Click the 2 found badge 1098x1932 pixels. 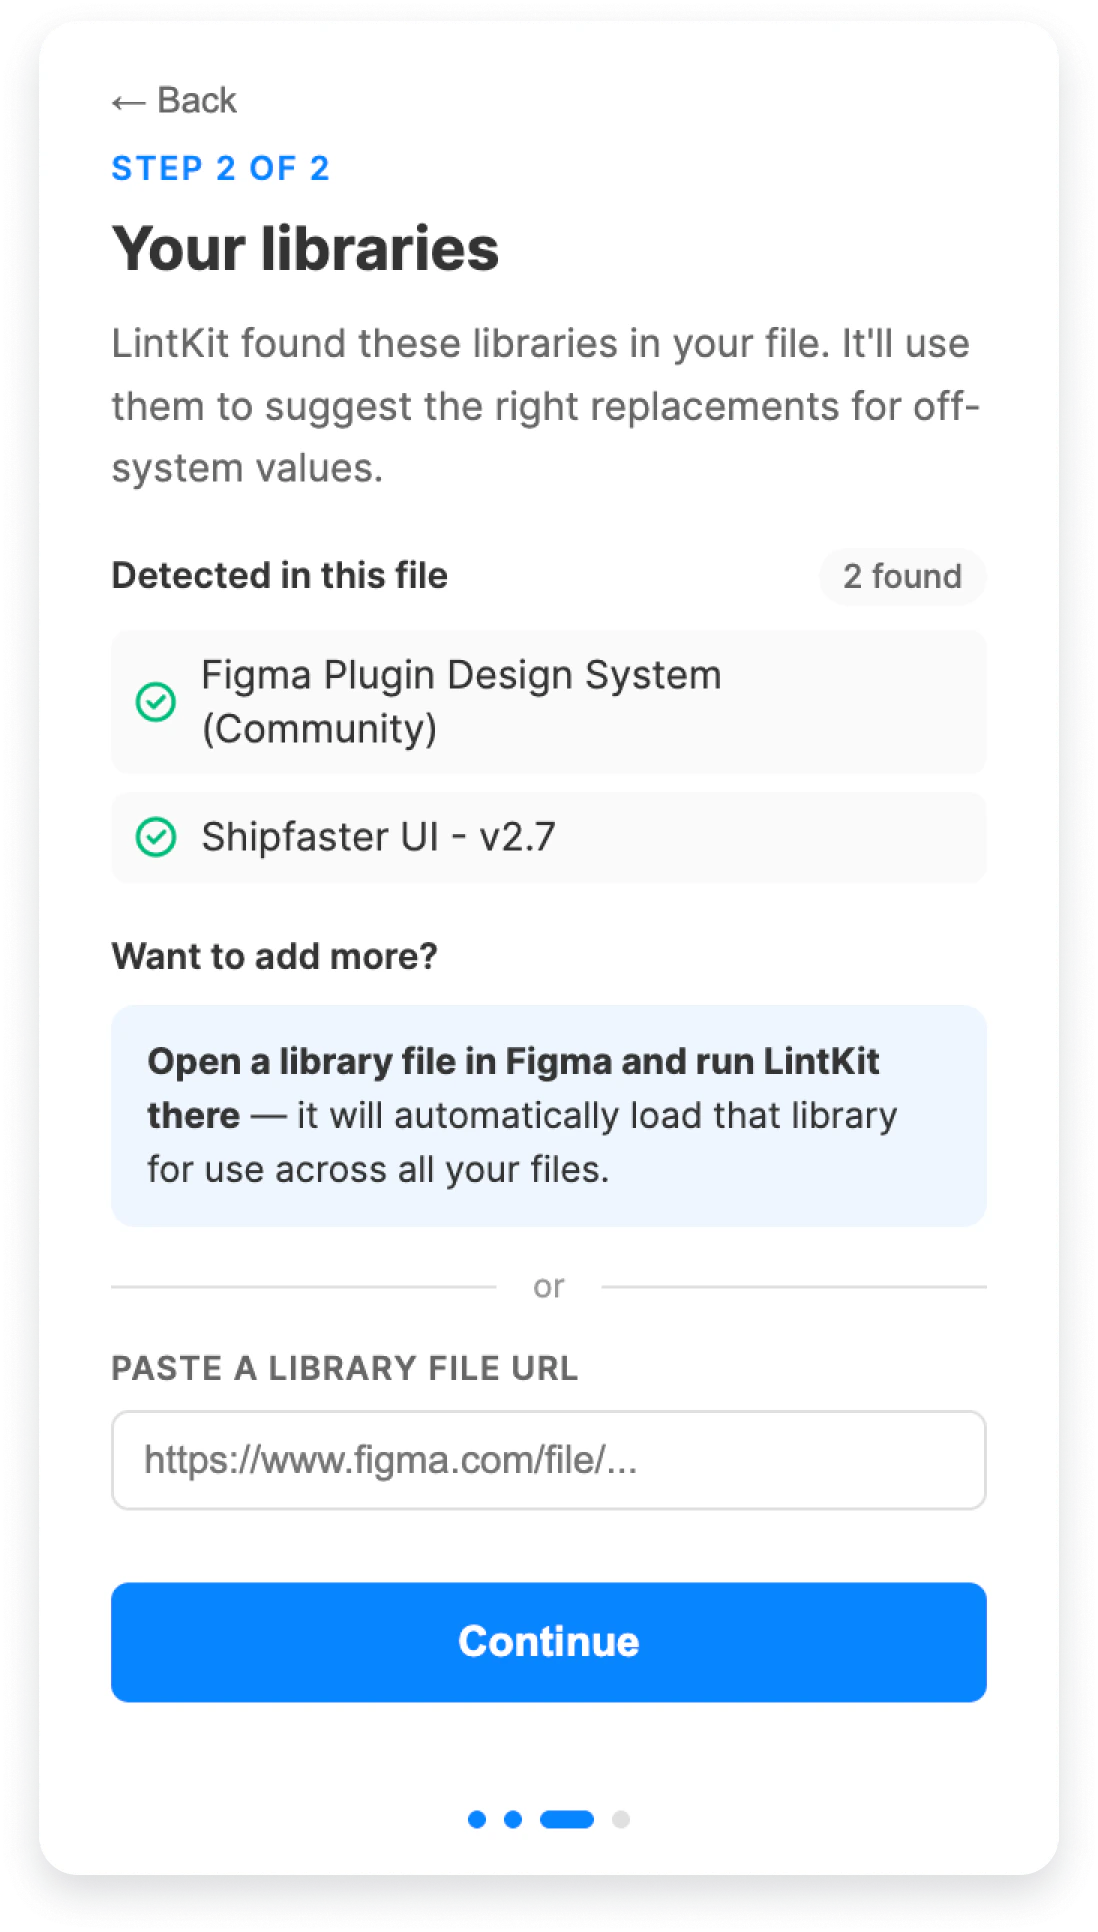click(x=902, y=576)
